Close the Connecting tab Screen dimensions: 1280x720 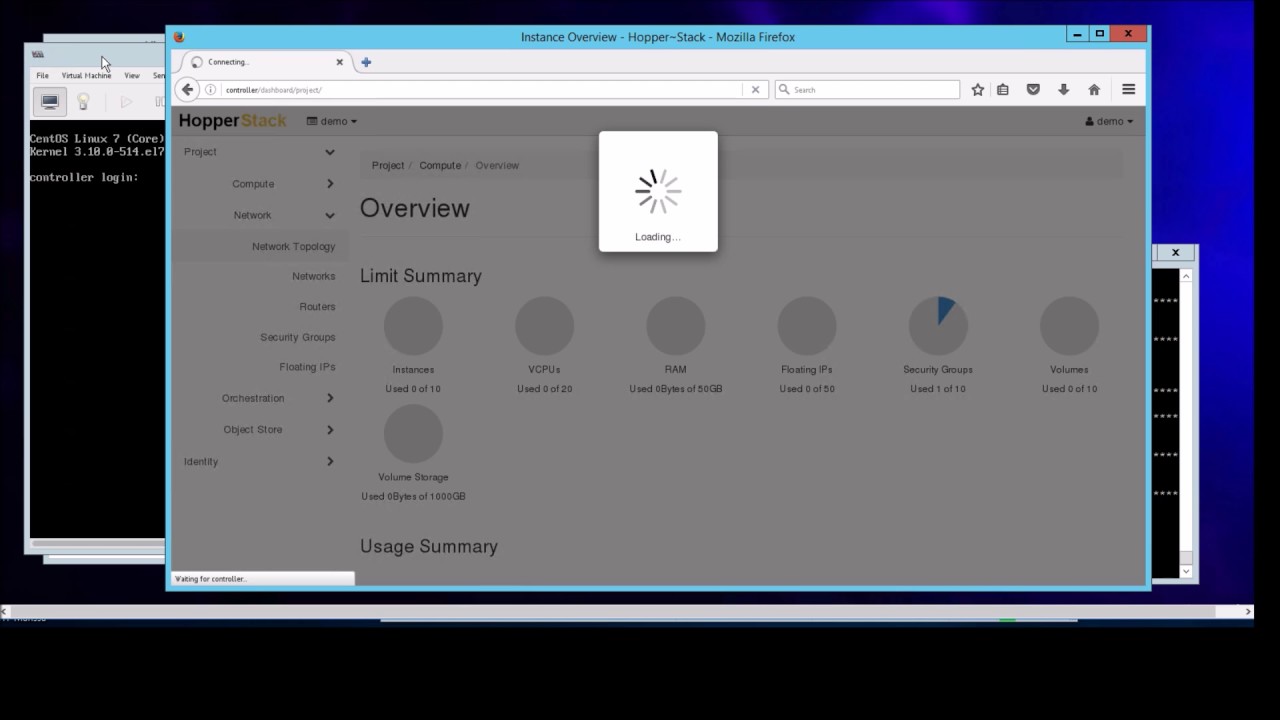339,62
